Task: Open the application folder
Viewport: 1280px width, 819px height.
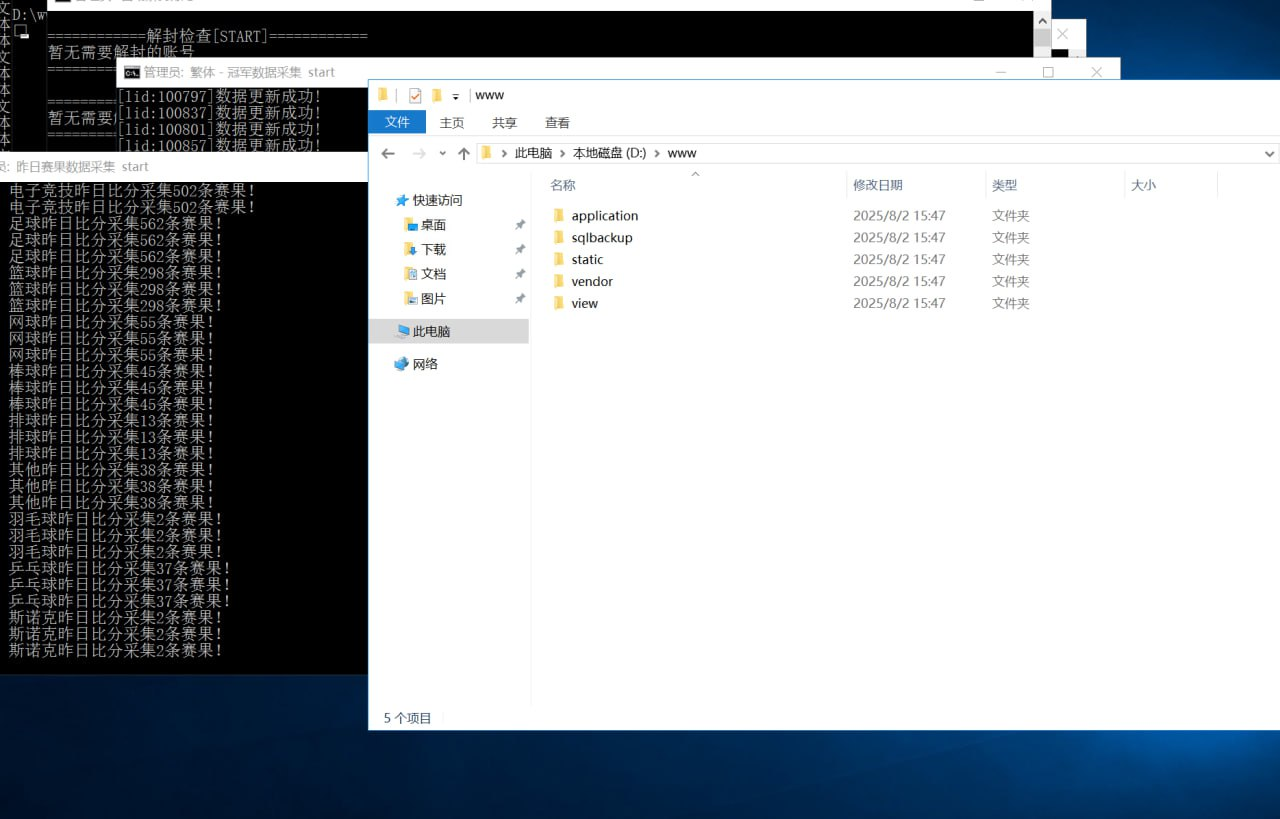Action: 604,216
